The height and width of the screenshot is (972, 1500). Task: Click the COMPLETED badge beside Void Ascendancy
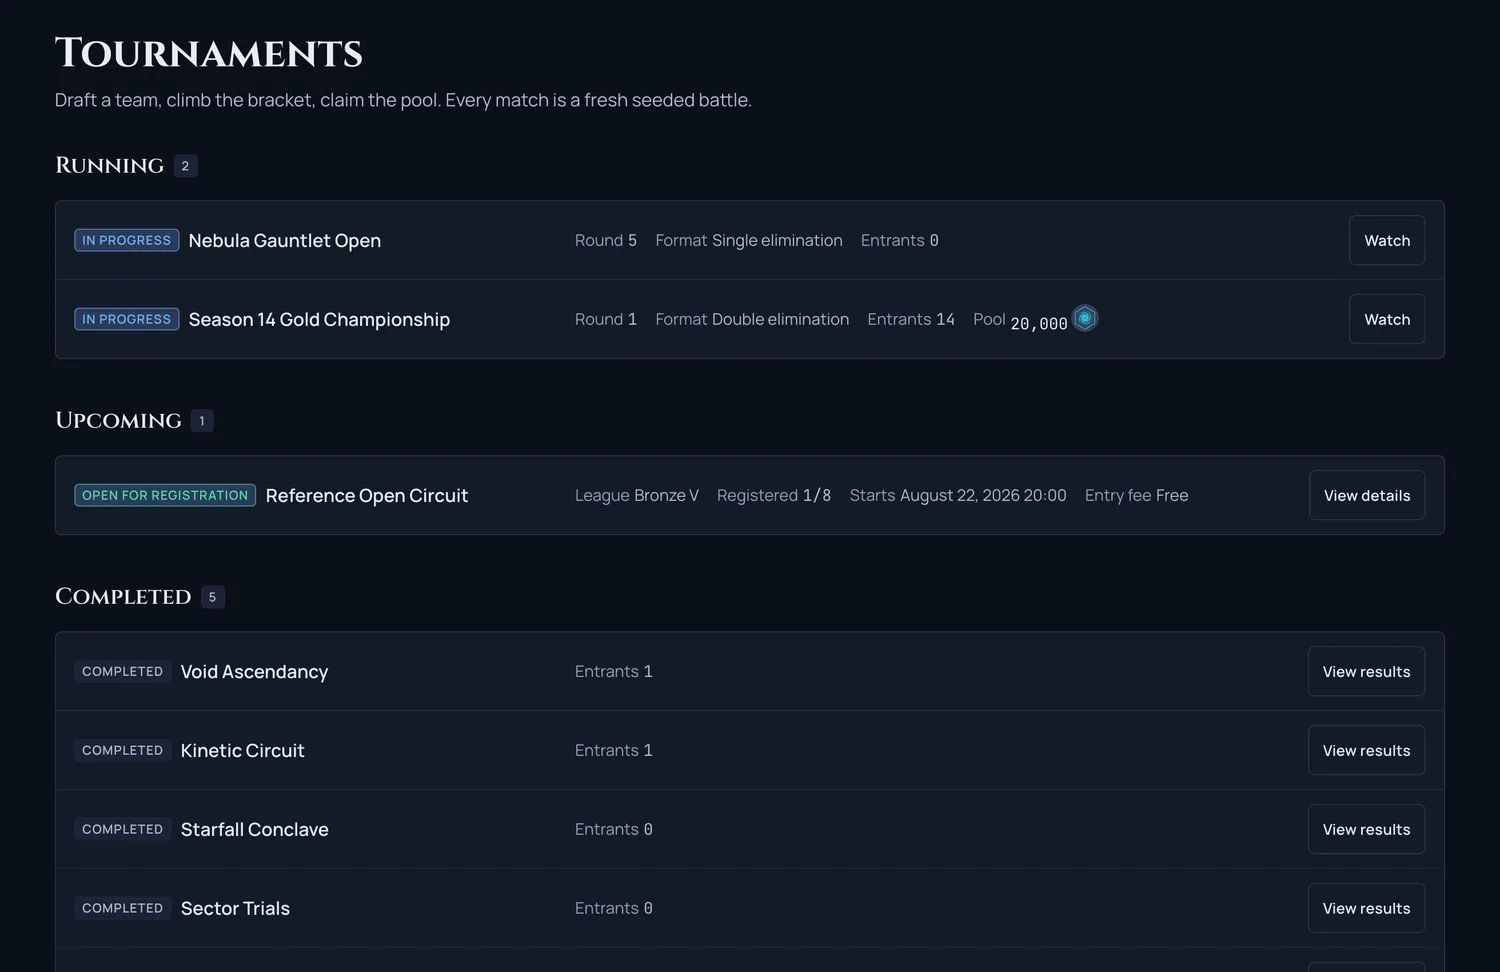[122, 671]
